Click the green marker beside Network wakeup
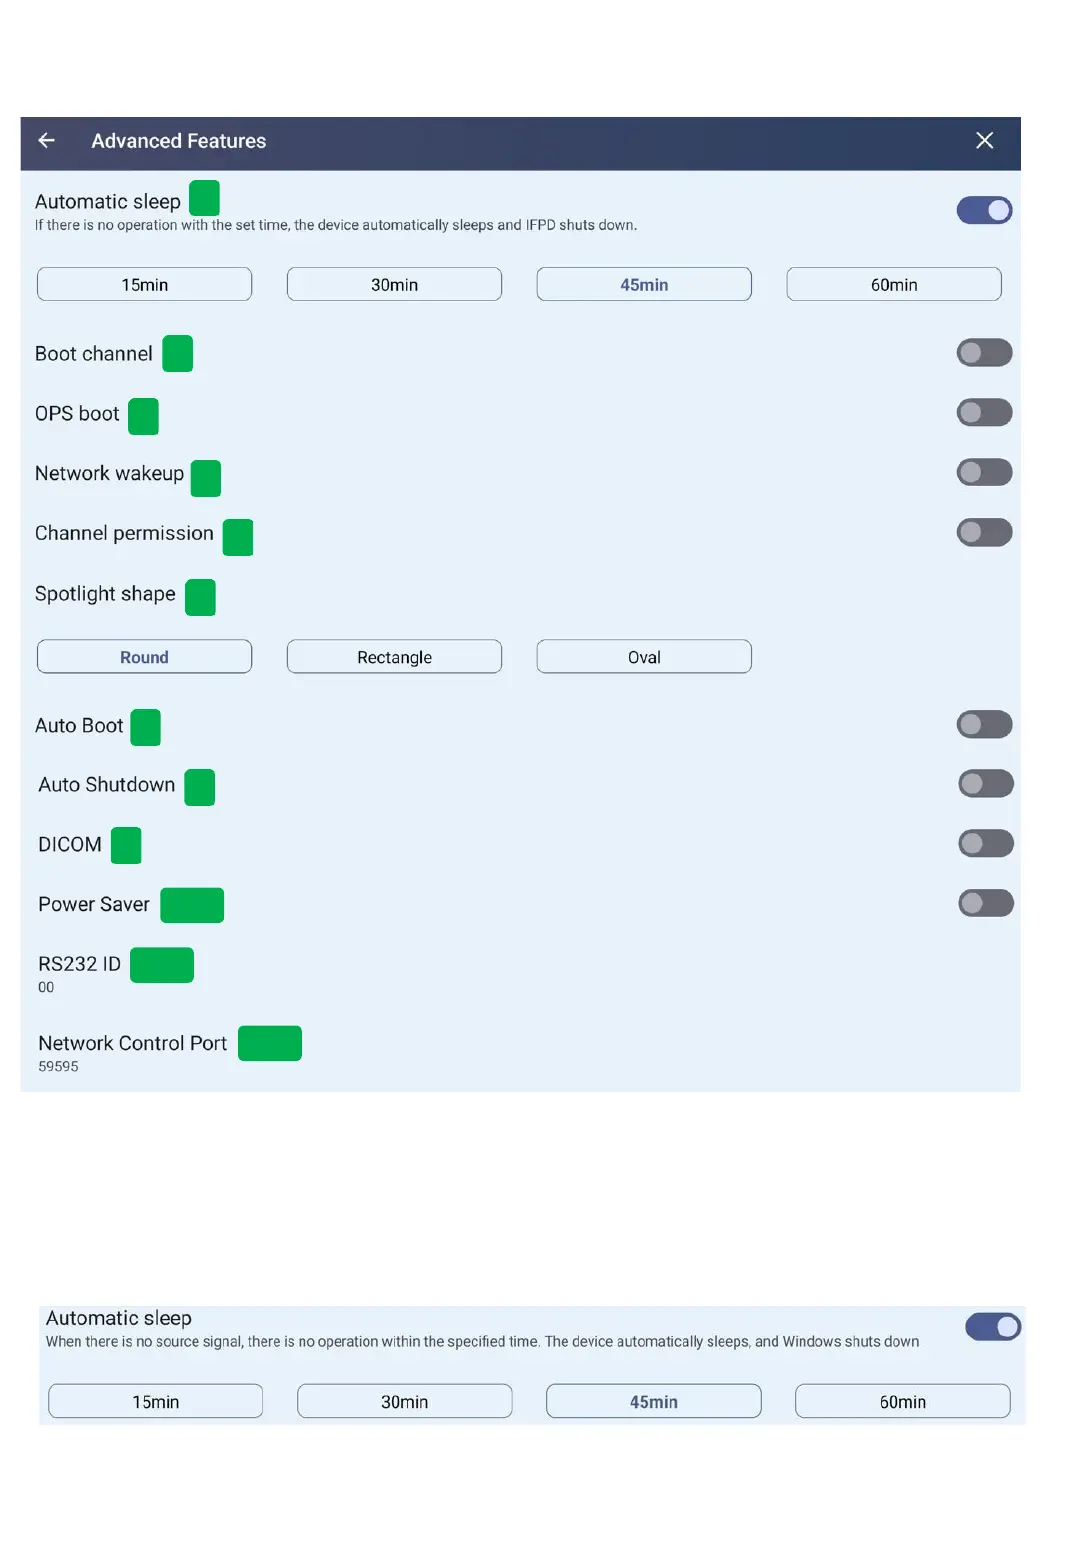This screenshot has width=1080, height=1560. (x=205, y=478)
